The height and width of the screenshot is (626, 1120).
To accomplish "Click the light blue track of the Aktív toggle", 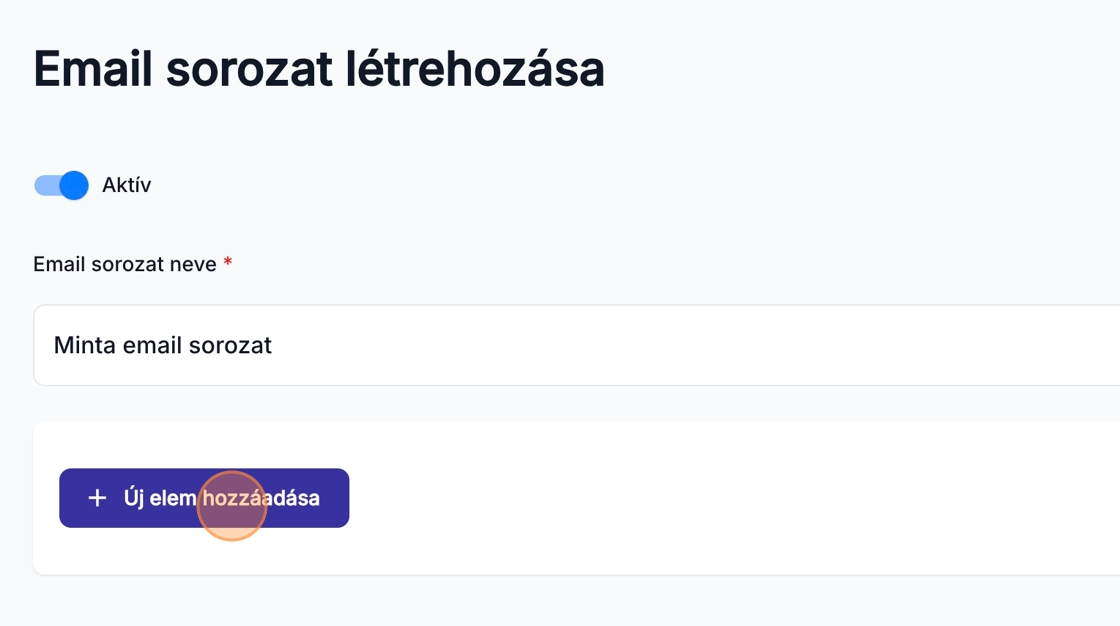I will (45, 185).
